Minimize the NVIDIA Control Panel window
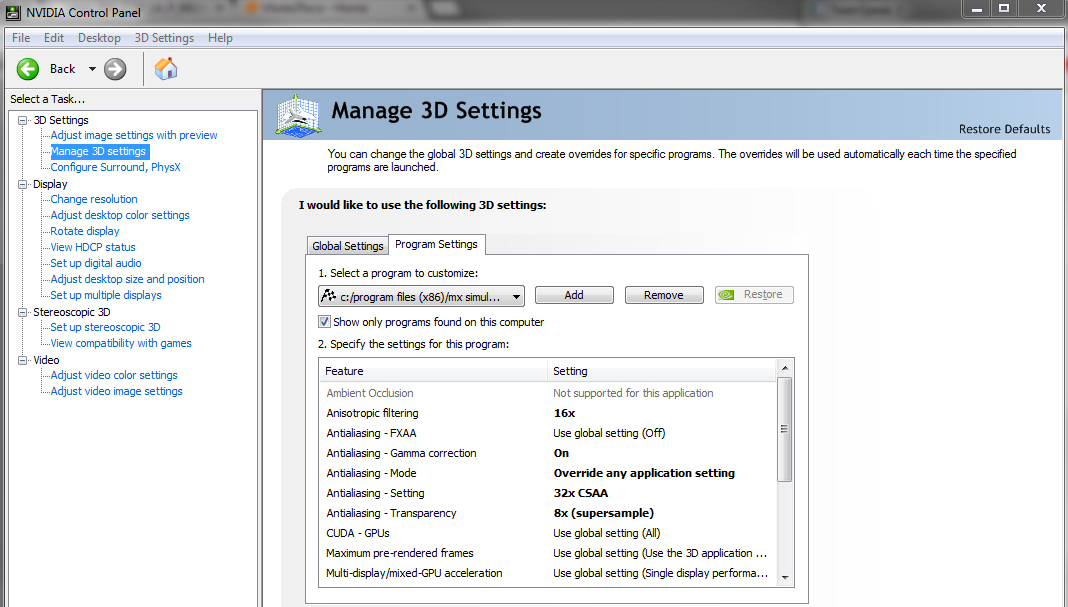The image size is (1068, 607). [976, 8]
